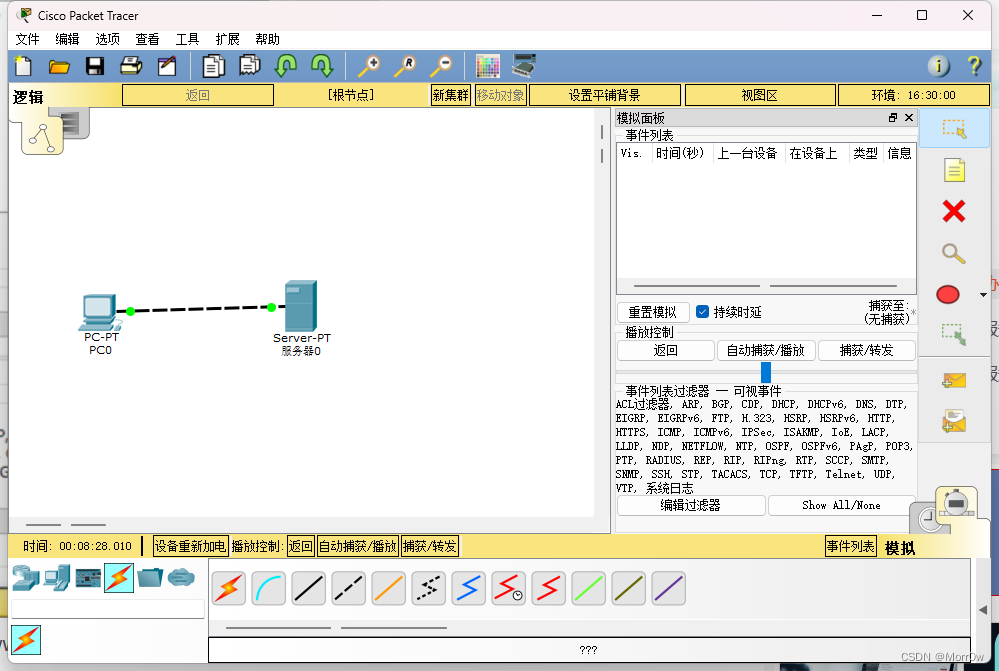Image resolution: width=999 pixels, height=671 pixels.
Task: Select the red Serial DTE cable
Action: click(549, 588)
